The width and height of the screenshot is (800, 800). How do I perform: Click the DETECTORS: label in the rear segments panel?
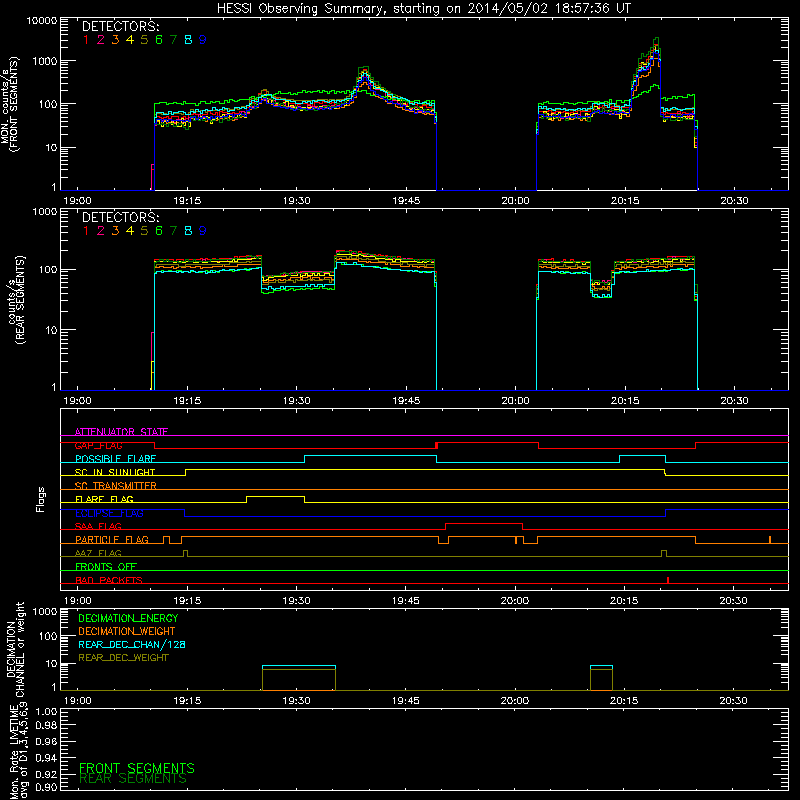pos(120,217)
